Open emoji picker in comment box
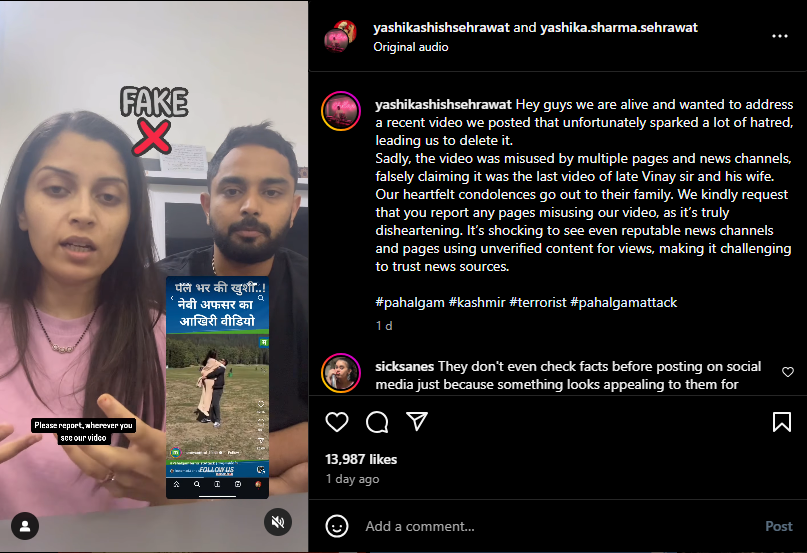The height and width of the screenshot is (553, 807). [337, 526]
